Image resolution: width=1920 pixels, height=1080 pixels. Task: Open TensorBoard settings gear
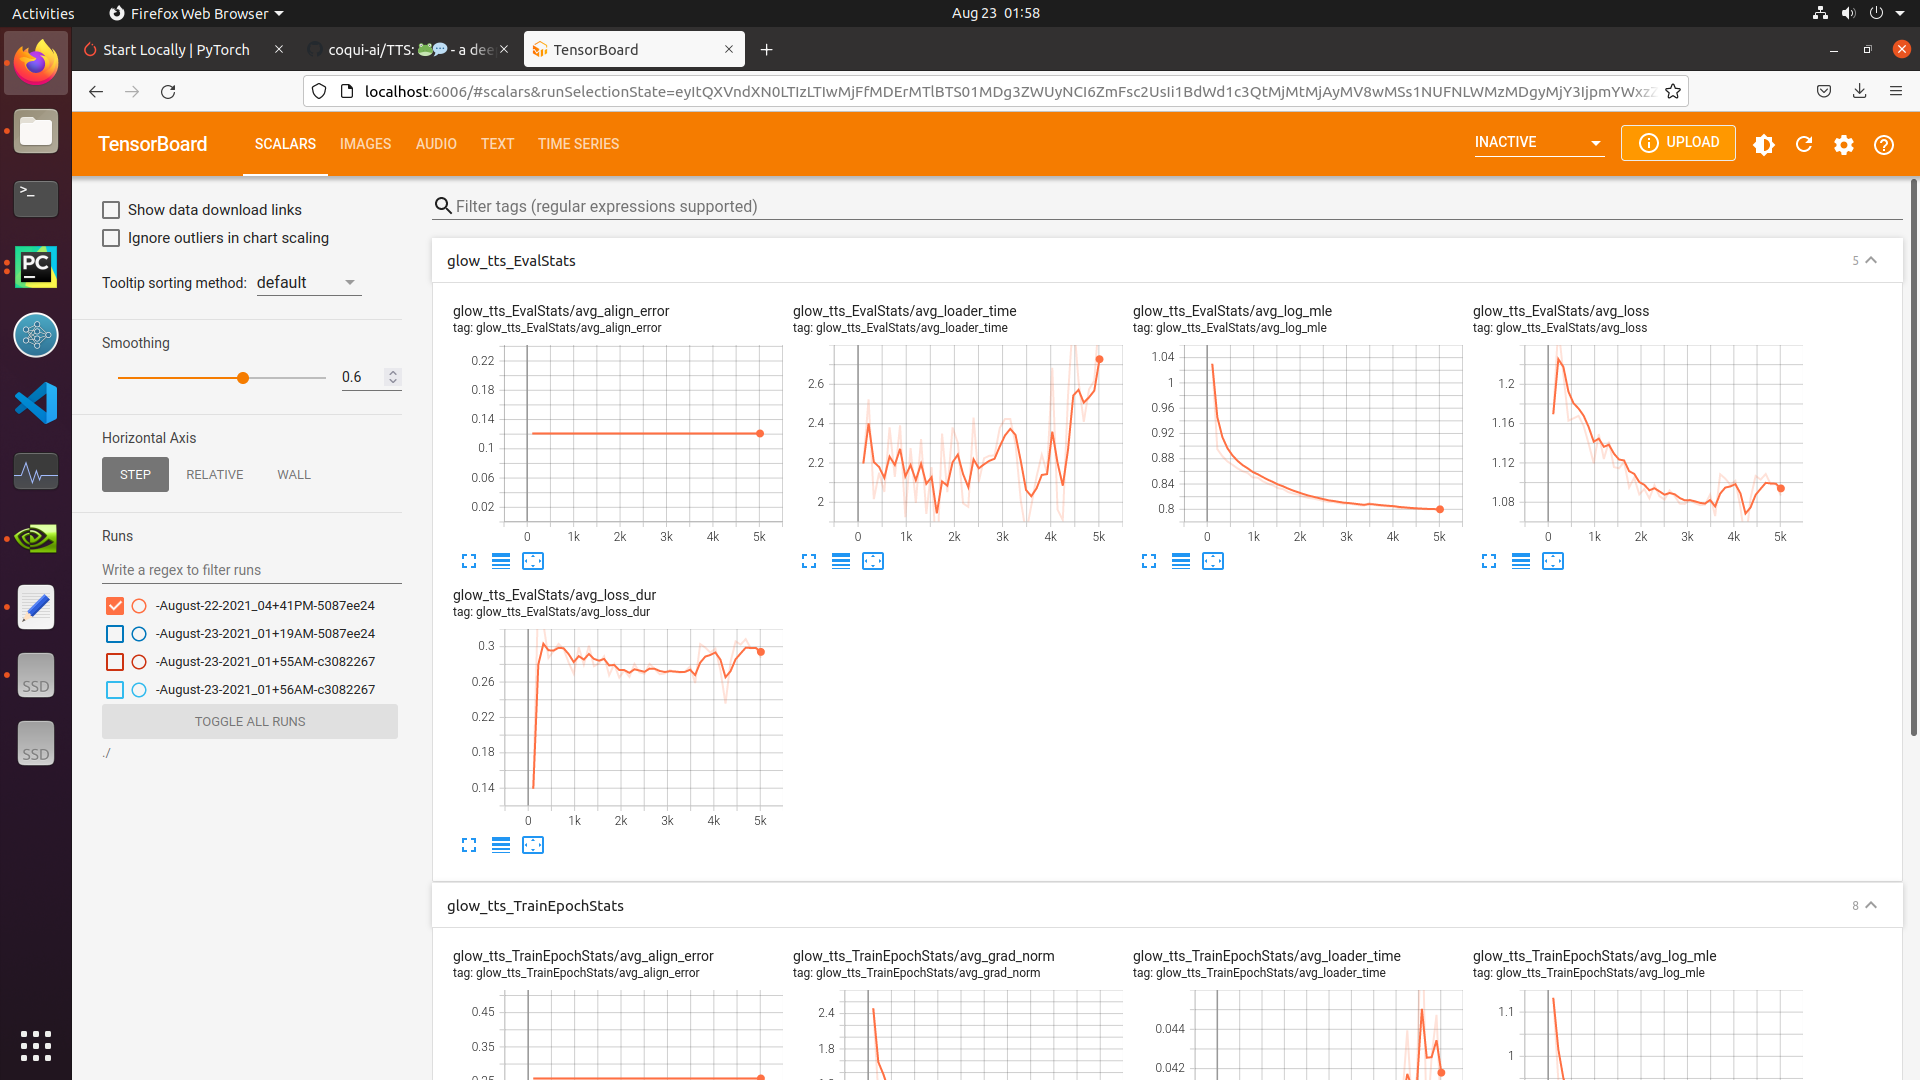(1843, 145)
